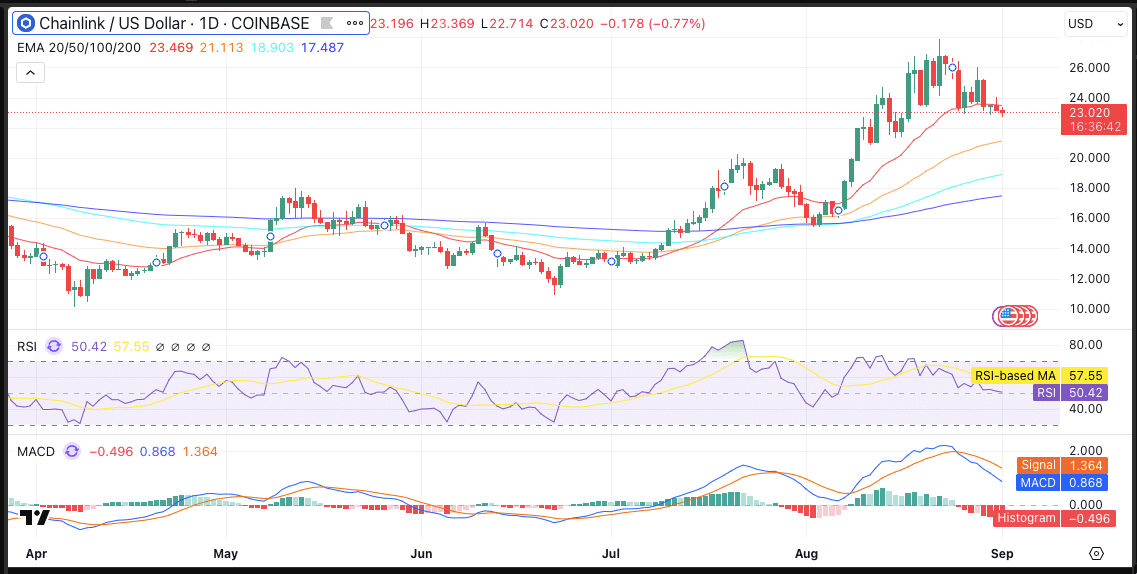Click the Jul label on the time axis
1137x574 pixels.
(x=611, y=554)
